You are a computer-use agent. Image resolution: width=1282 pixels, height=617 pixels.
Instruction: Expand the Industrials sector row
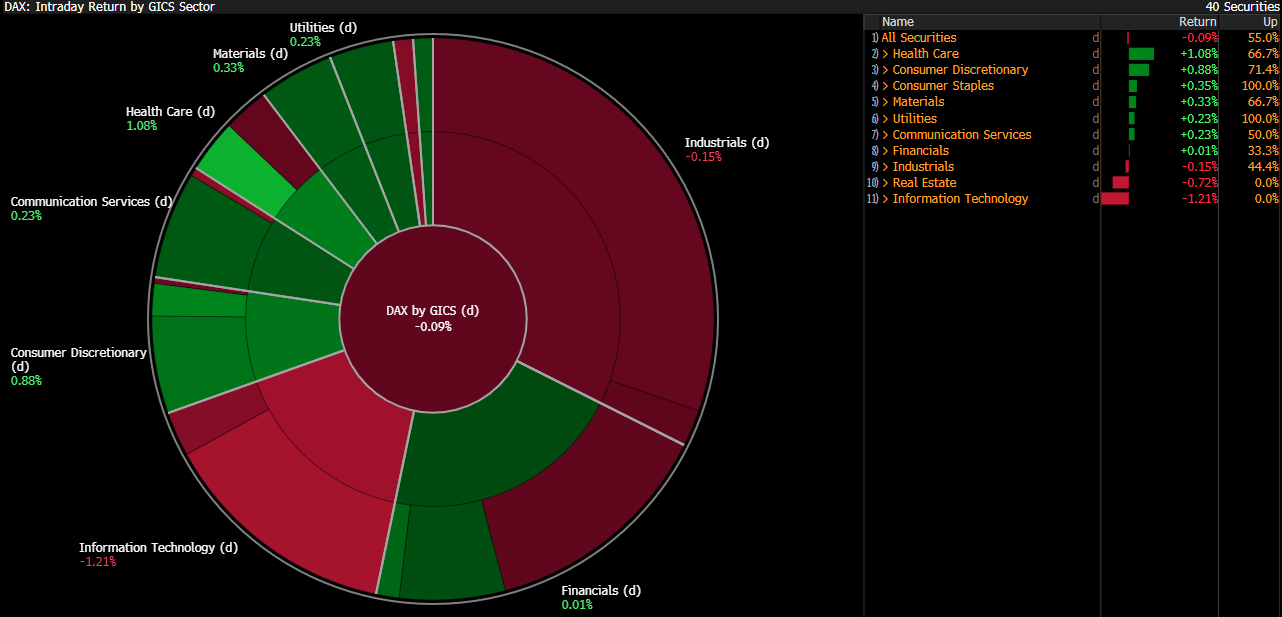[x=885, y=166]
